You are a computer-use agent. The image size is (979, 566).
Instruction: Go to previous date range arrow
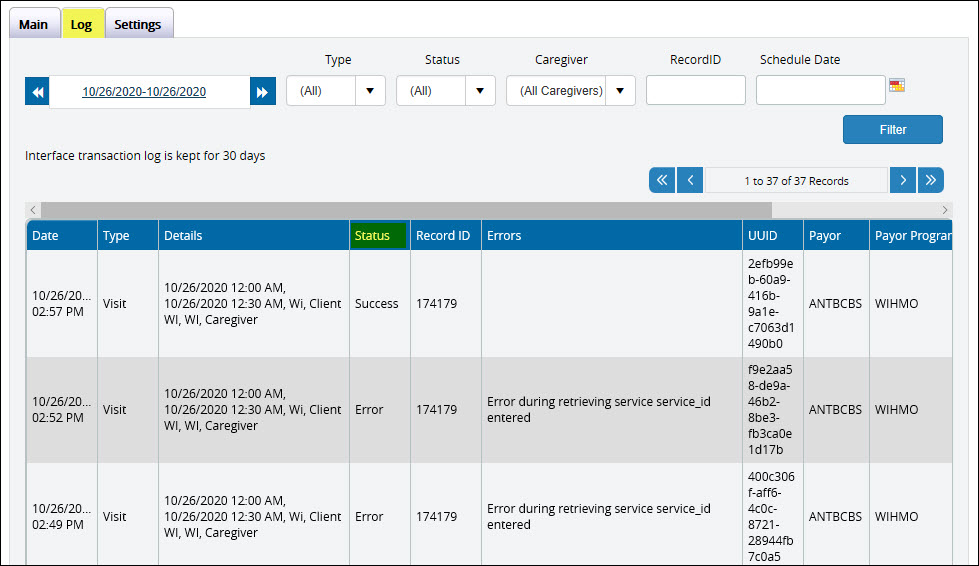[x=37, y=92]
